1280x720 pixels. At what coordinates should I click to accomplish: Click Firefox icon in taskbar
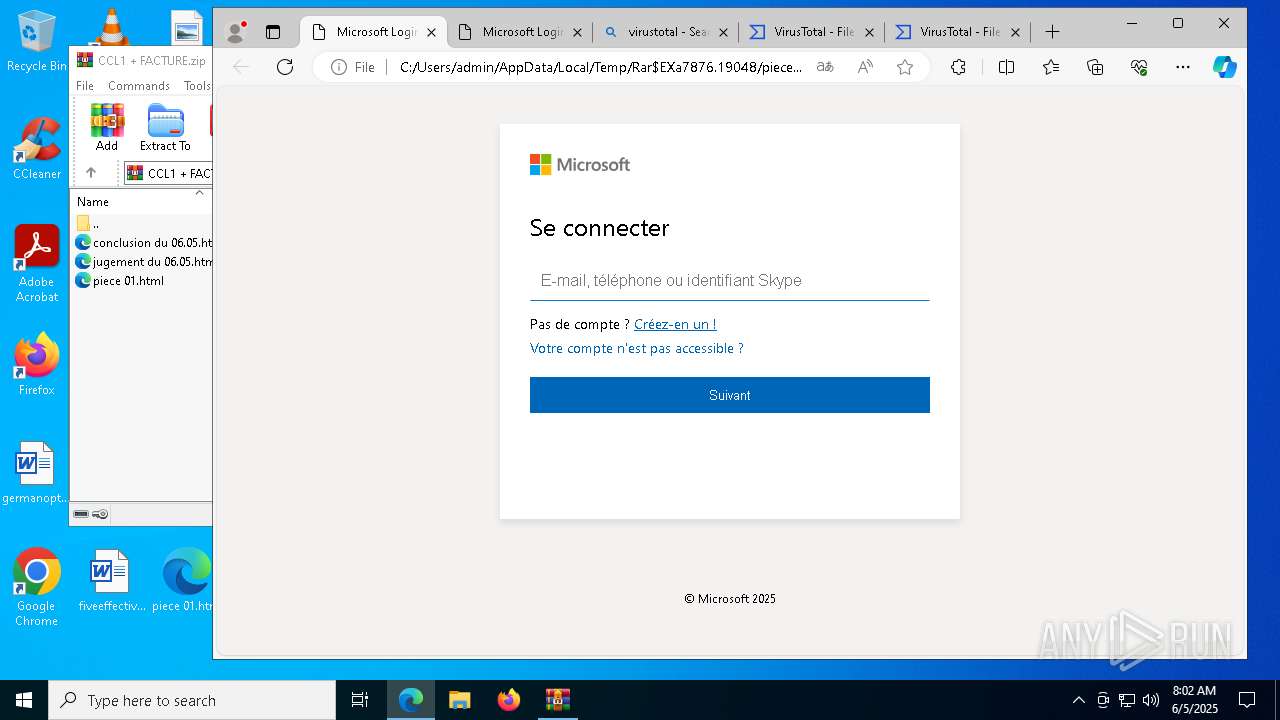click(509, 700)
